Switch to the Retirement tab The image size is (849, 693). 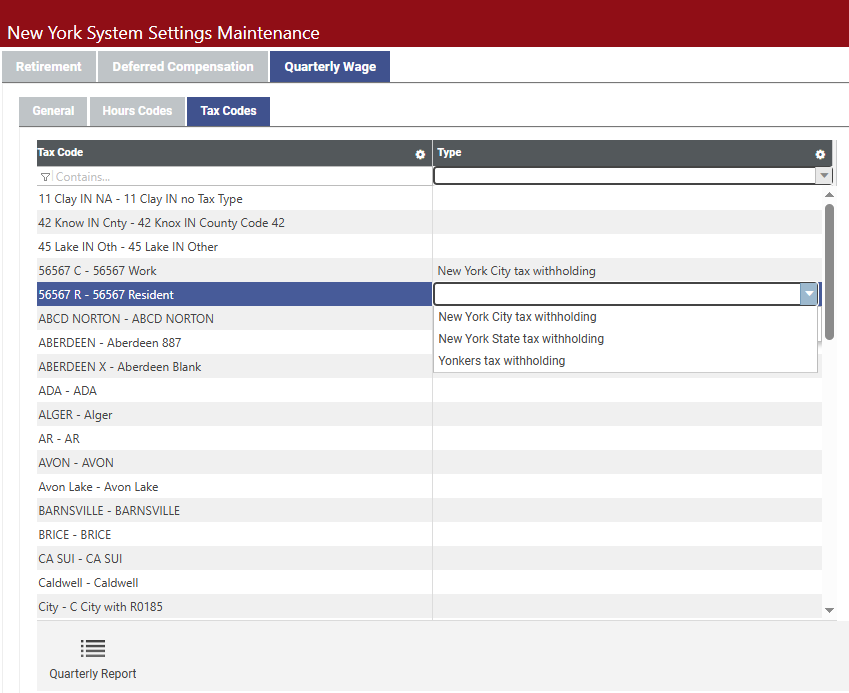pos(49,67)
